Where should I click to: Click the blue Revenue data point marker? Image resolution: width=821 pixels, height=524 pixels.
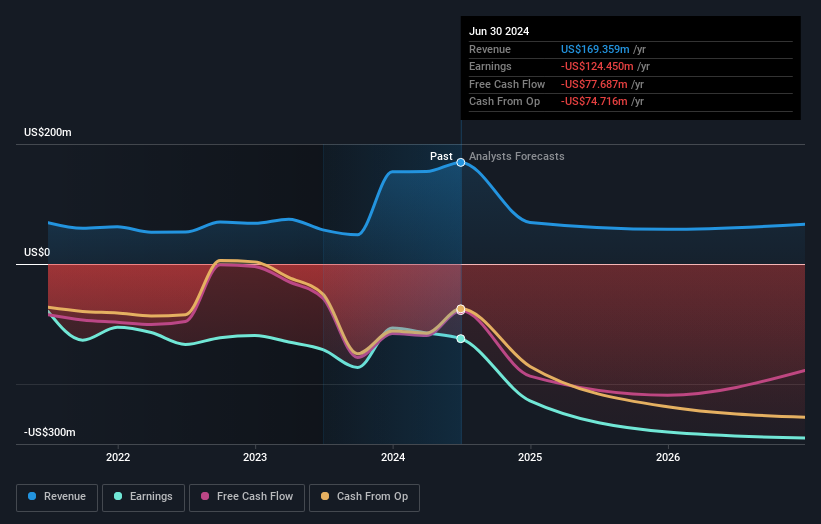(461, 162)
